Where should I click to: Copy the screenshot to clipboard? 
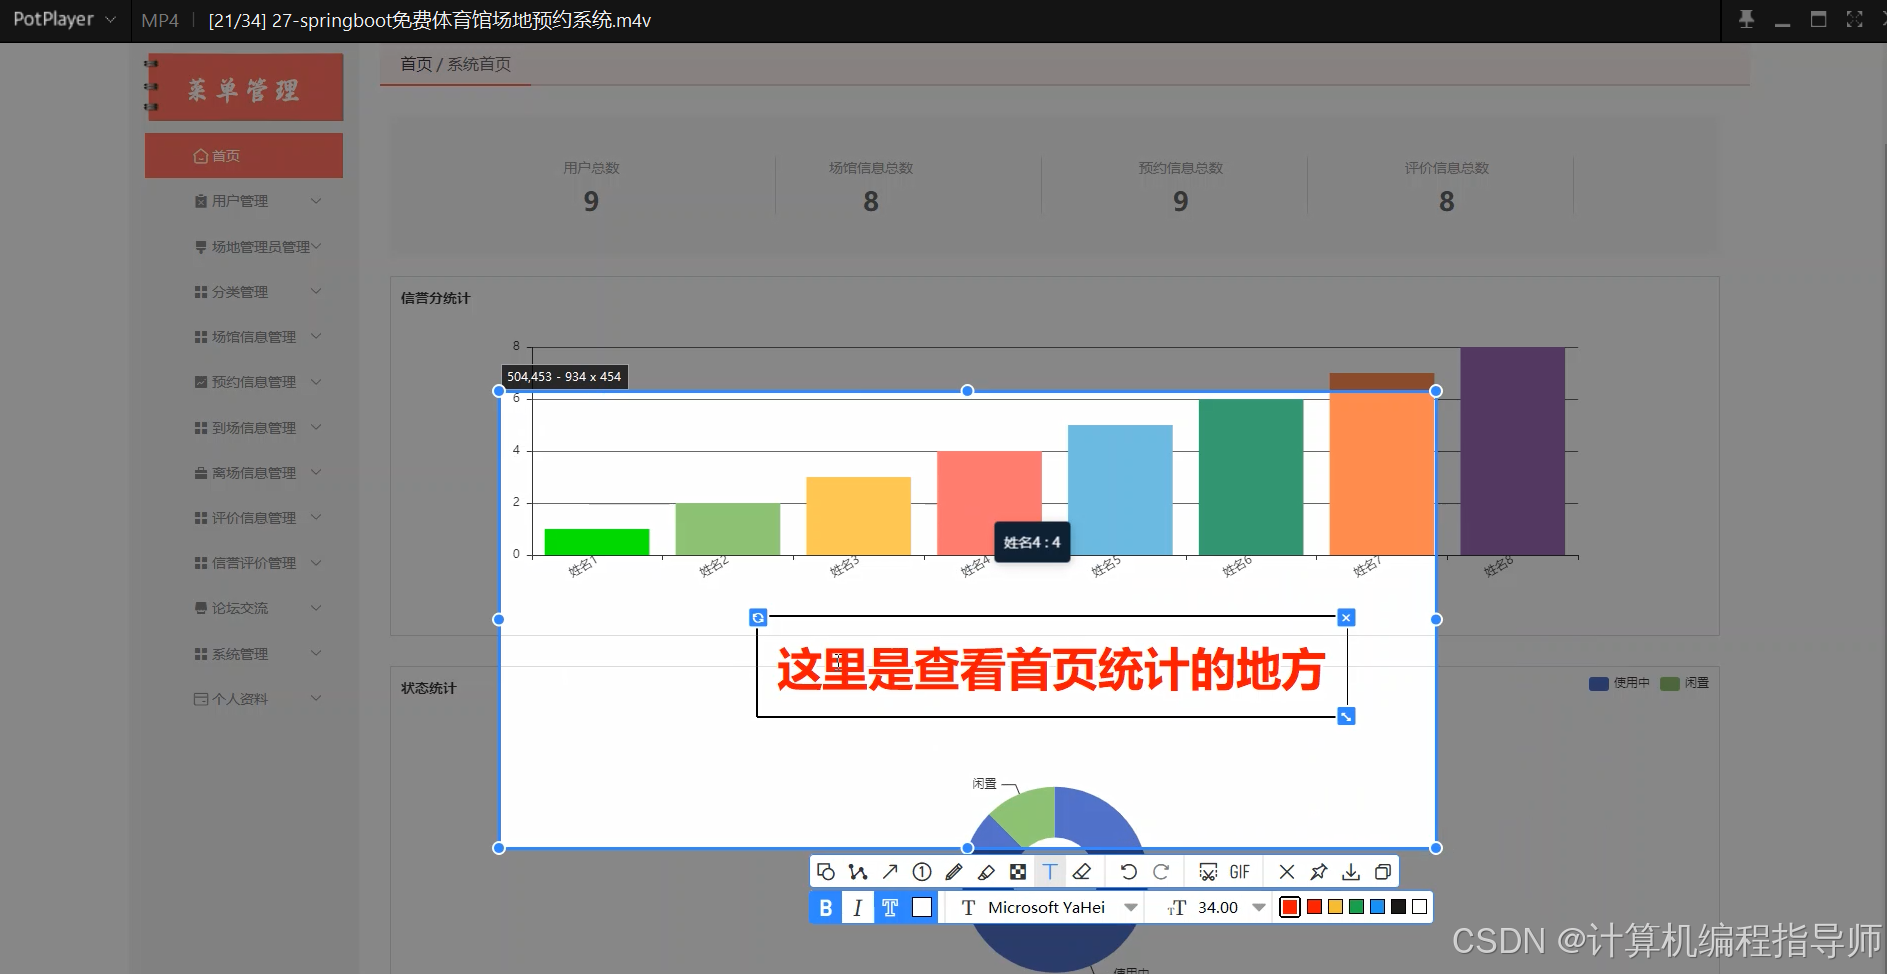pos(1383,872)
